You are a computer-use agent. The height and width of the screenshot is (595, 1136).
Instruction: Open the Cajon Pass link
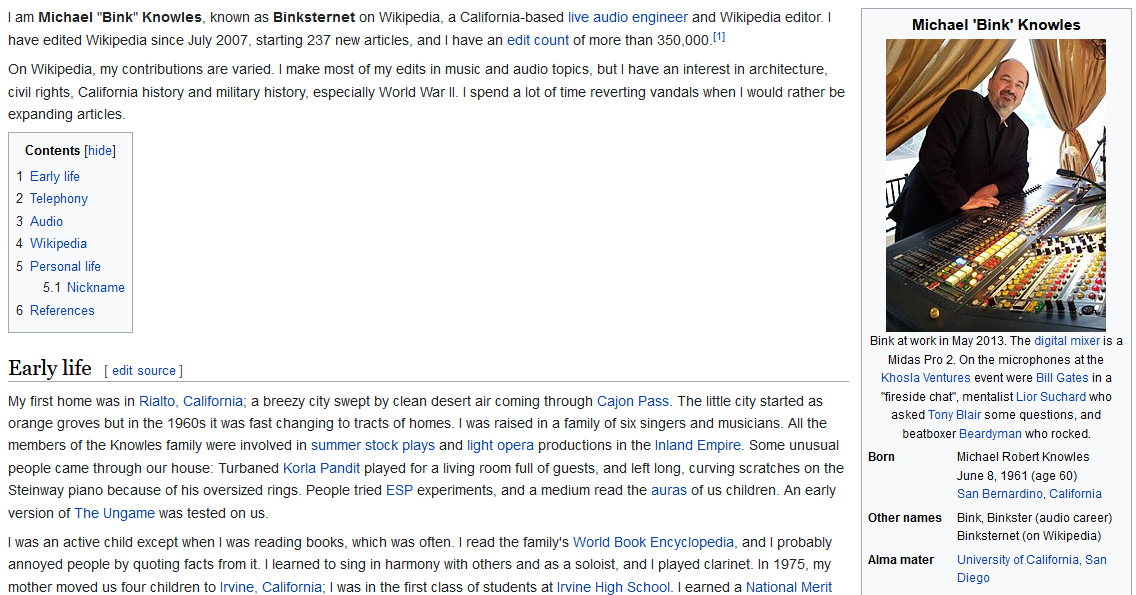pos(632,401)
